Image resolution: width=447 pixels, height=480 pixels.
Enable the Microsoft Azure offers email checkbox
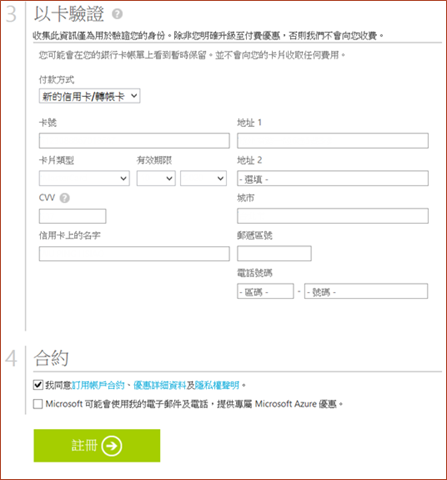pos(38,404)
